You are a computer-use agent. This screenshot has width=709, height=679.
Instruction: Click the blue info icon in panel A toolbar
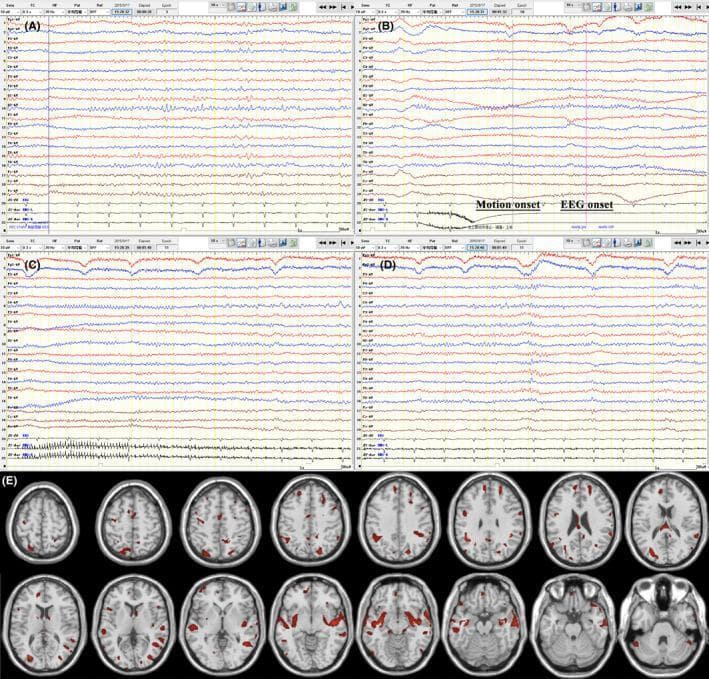click(x=261, y=7)
